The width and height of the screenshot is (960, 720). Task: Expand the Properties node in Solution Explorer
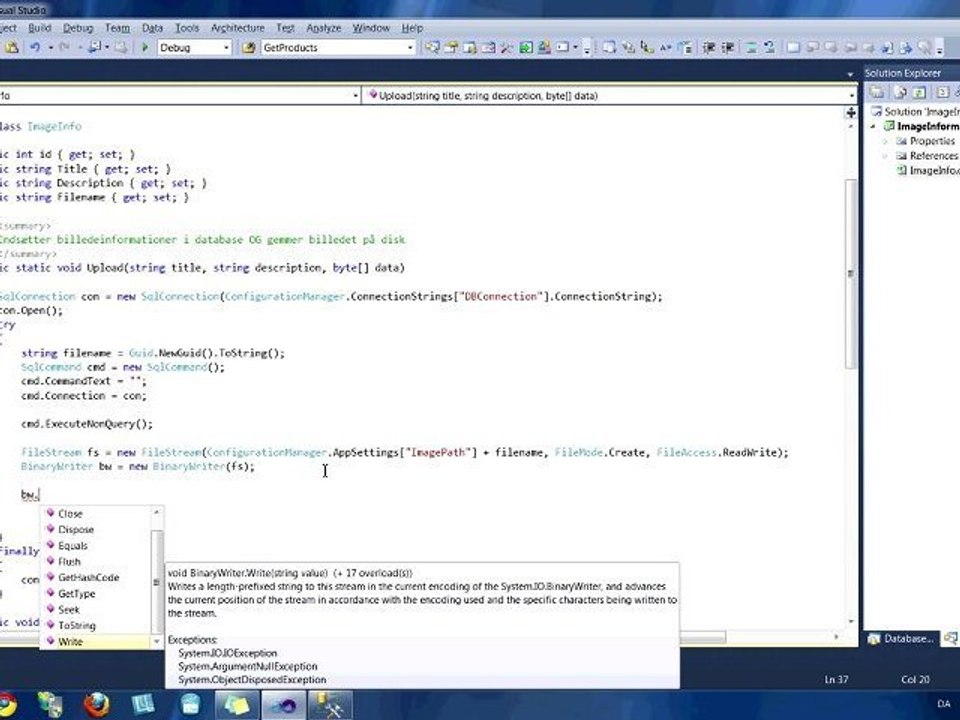click(x=885, y=141)
